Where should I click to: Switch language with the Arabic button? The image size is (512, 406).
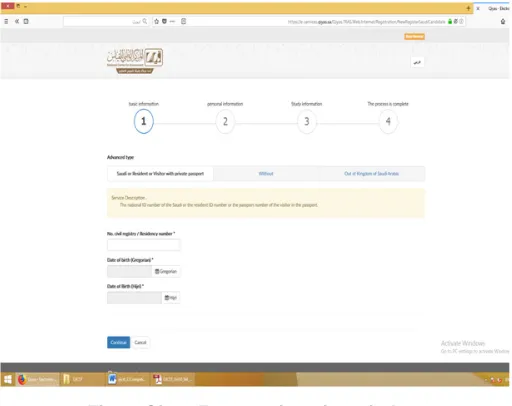pos(417,62)
